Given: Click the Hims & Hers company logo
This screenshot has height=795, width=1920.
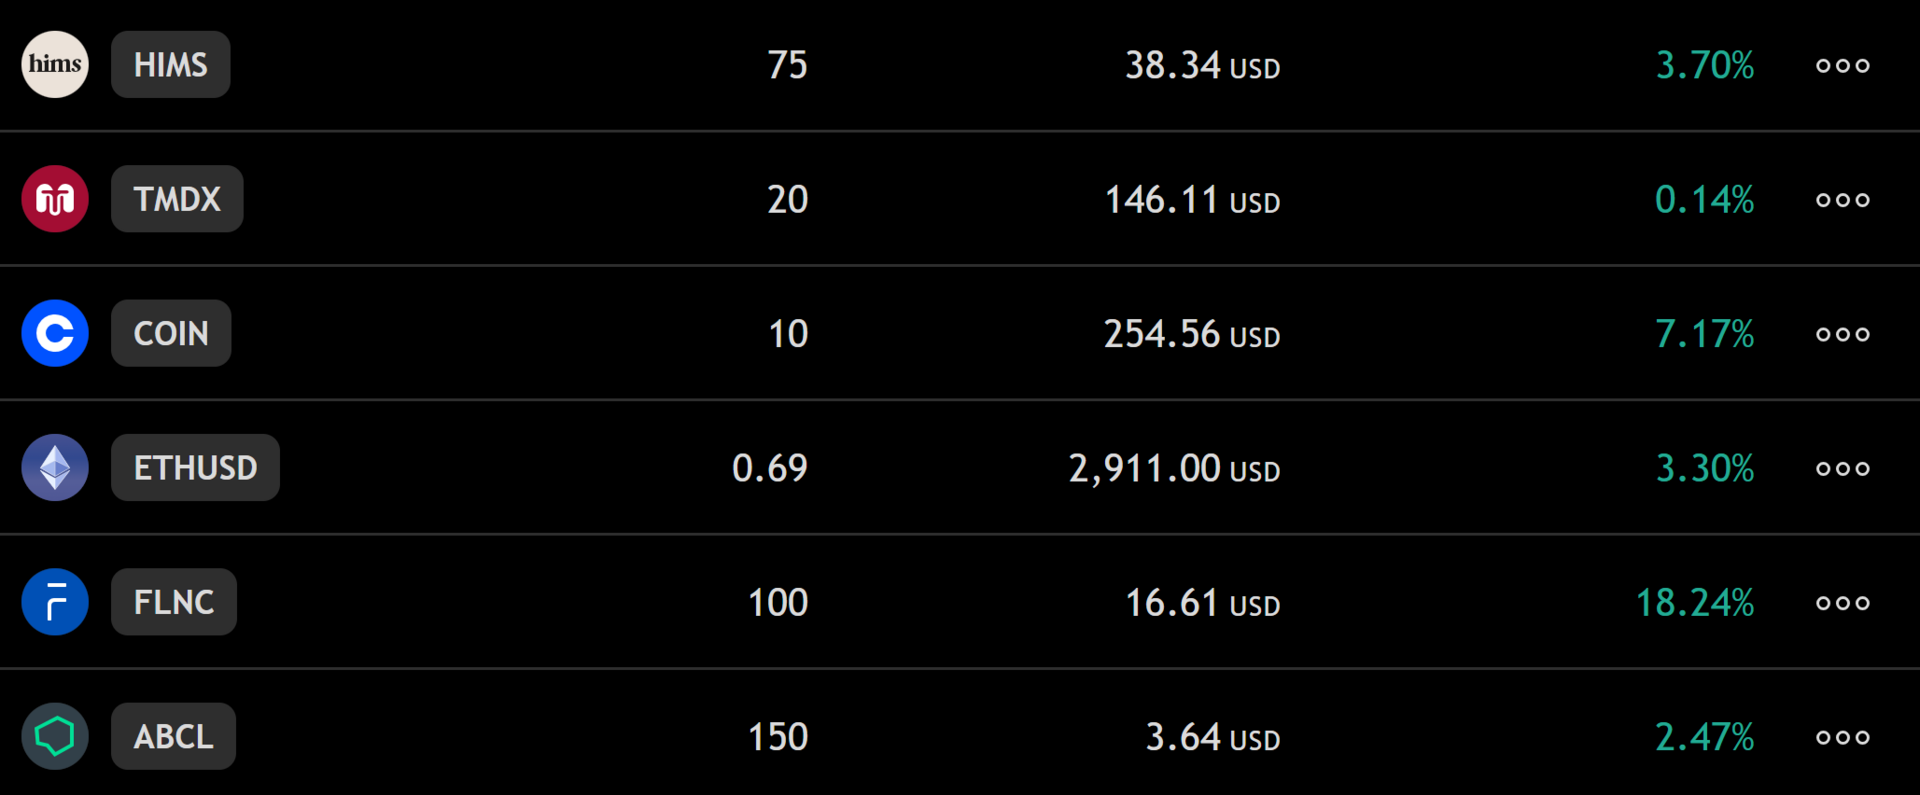Looking at the screenshot, I should pyautogui.click(x=55, y=64).
